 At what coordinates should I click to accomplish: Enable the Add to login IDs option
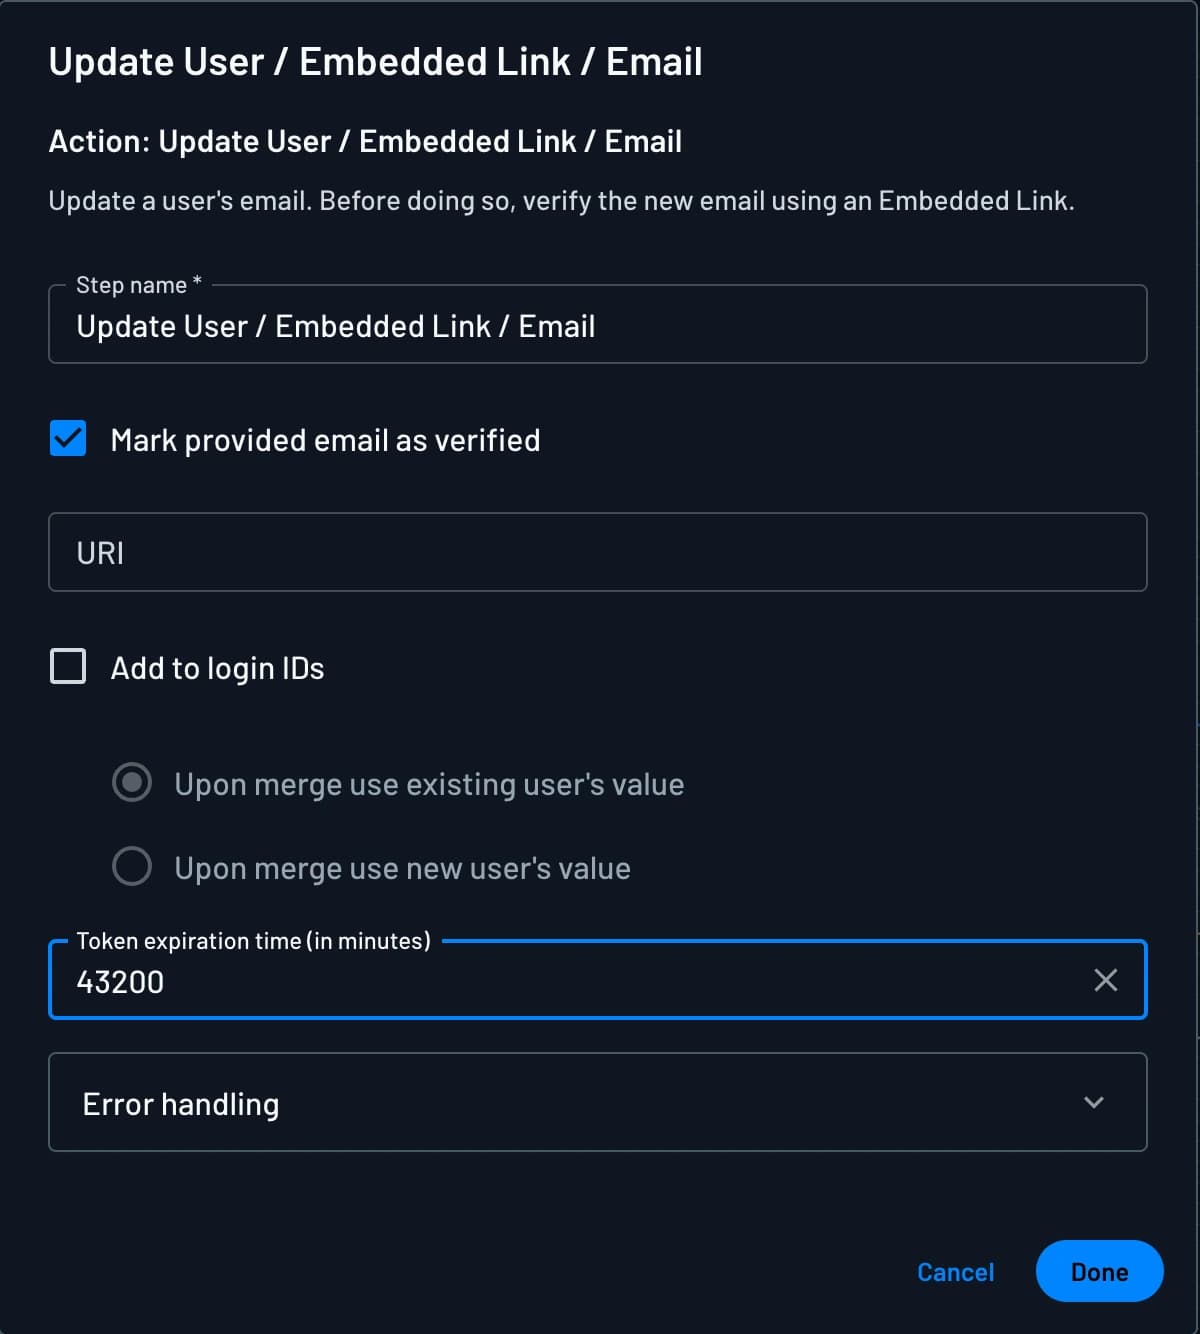[67, 666]
